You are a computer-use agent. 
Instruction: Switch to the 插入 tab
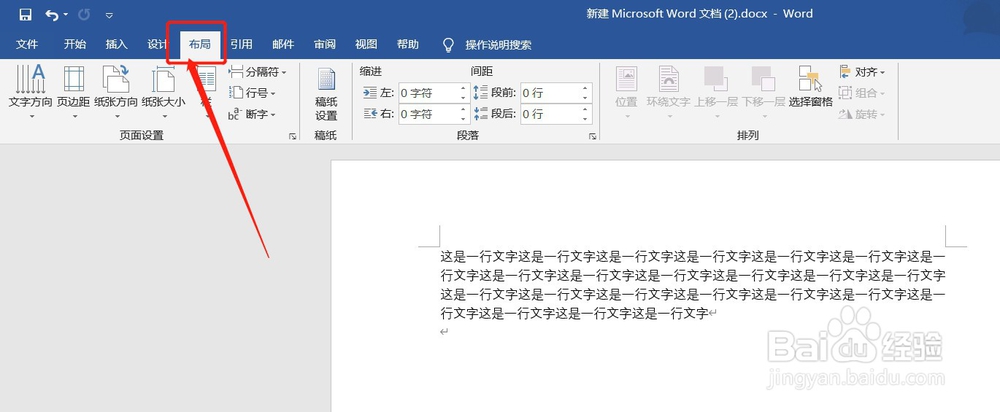116,44
